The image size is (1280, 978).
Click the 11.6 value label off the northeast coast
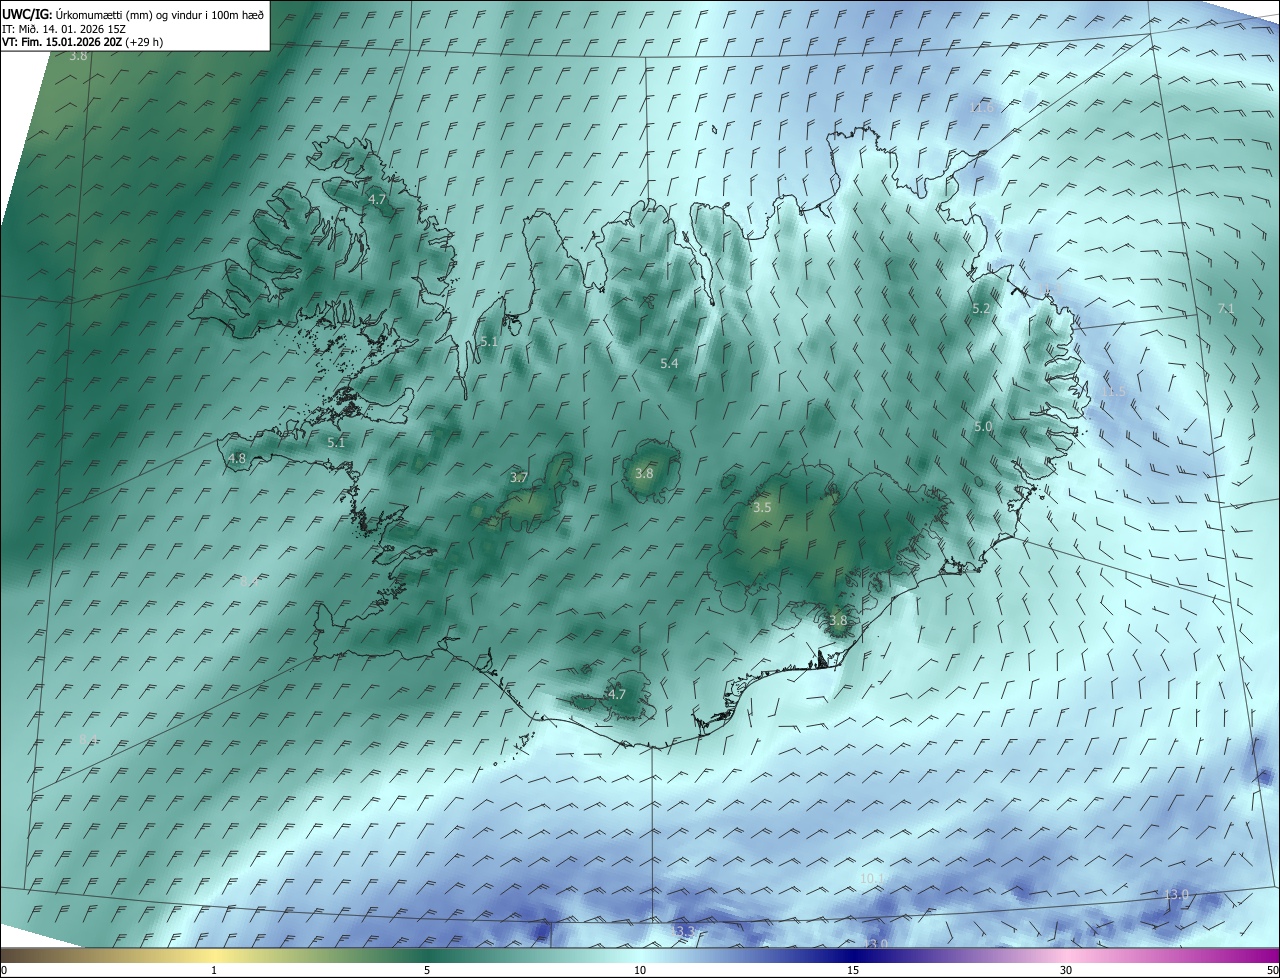983,107
